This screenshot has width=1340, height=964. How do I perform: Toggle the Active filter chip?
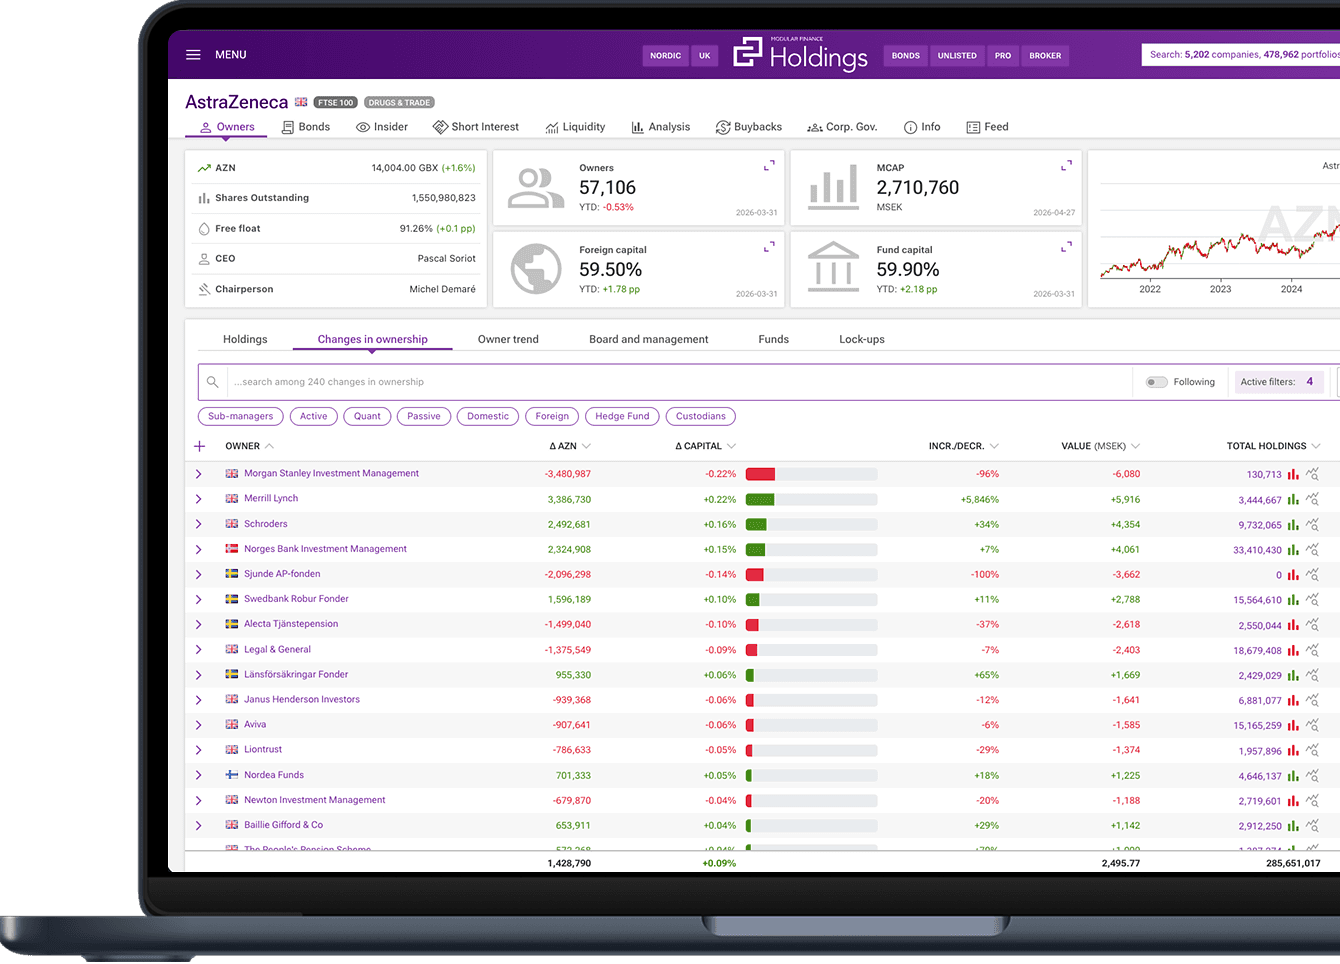313,416
